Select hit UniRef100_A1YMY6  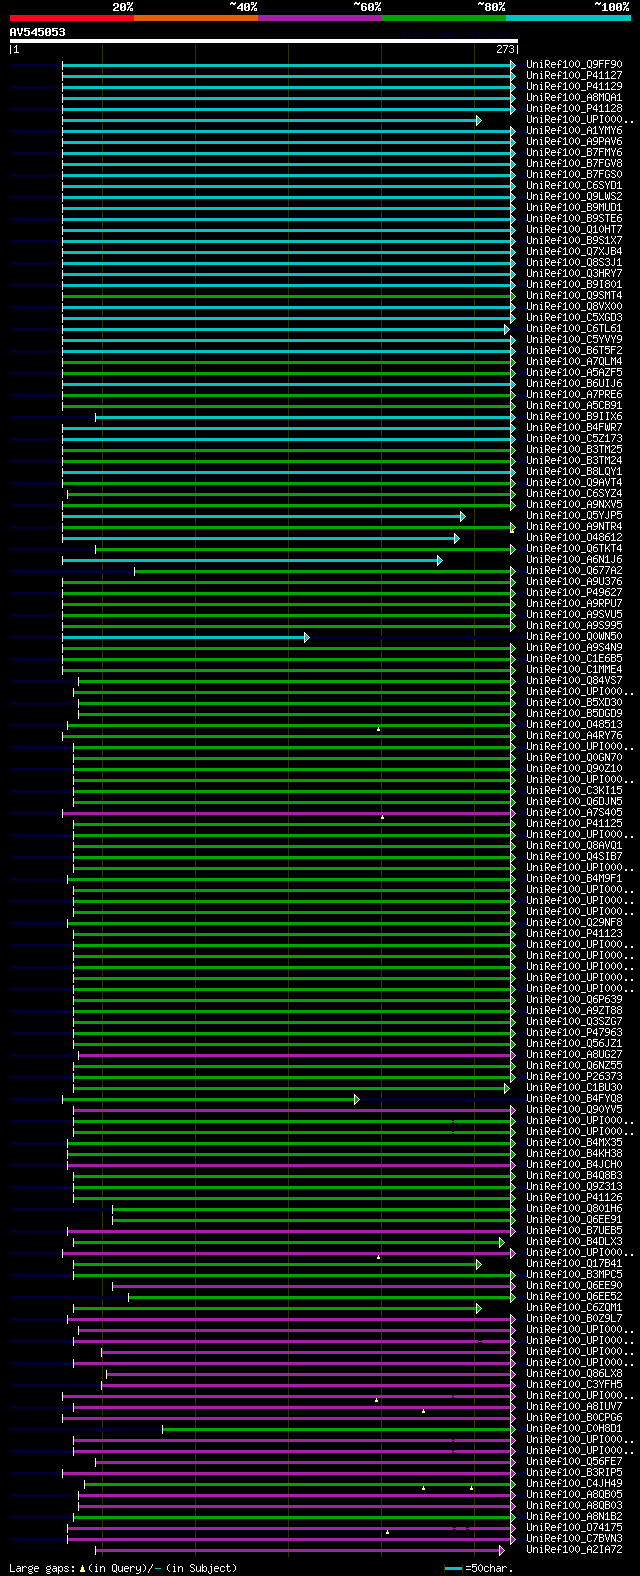(574, 131)
